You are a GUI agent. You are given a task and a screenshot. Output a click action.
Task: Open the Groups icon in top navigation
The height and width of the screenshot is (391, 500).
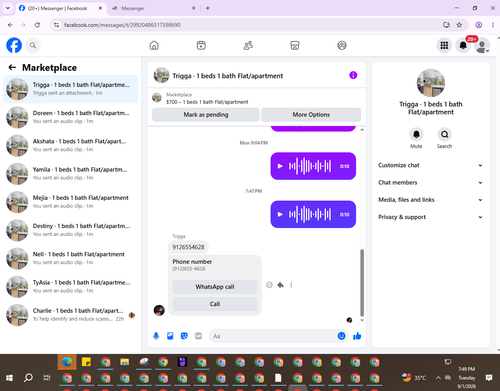click(x=342, y=45)
